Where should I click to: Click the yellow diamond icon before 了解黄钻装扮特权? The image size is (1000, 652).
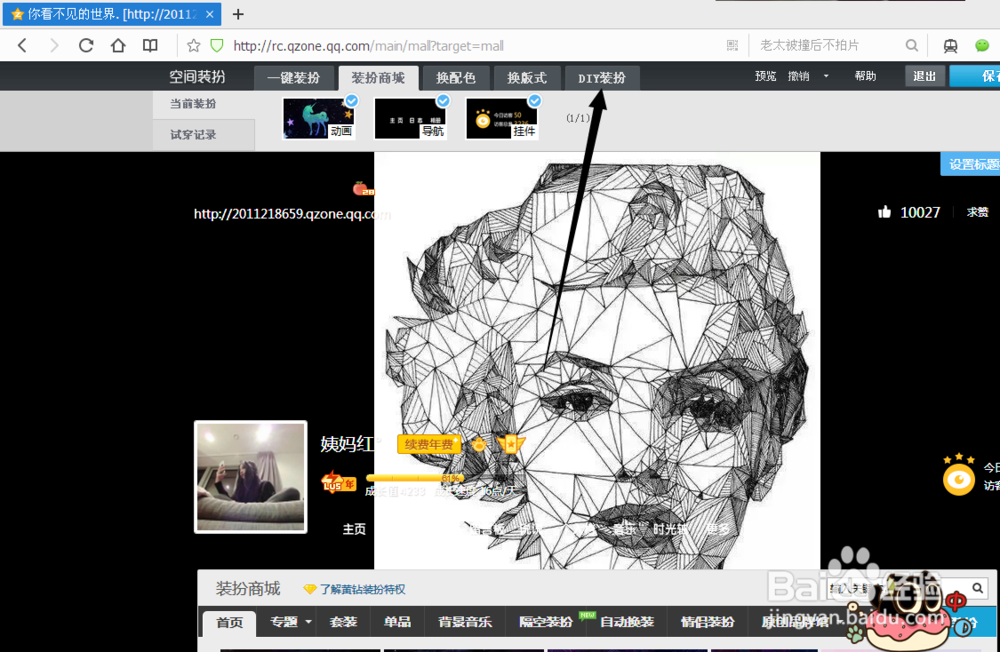pos(309,589)
